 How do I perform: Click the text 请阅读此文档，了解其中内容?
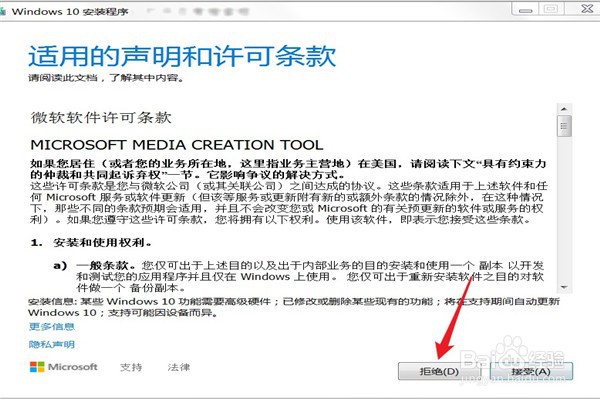tap(106, 78)
